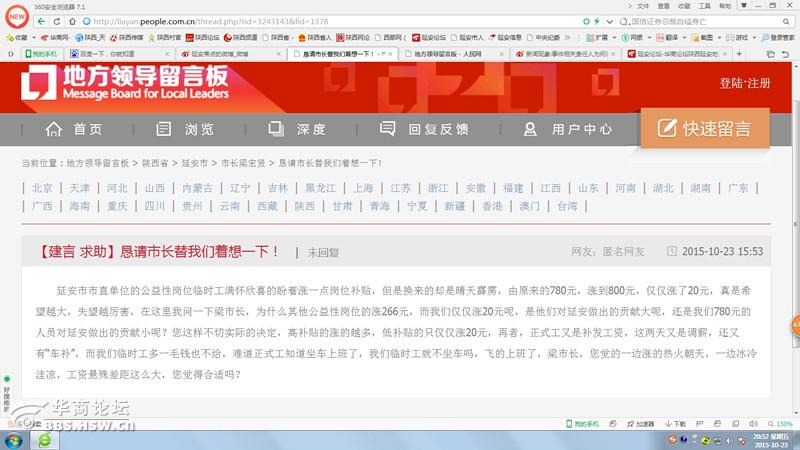Click the 360 browser logo icon

pyautogui.click(x=14, y=16)
